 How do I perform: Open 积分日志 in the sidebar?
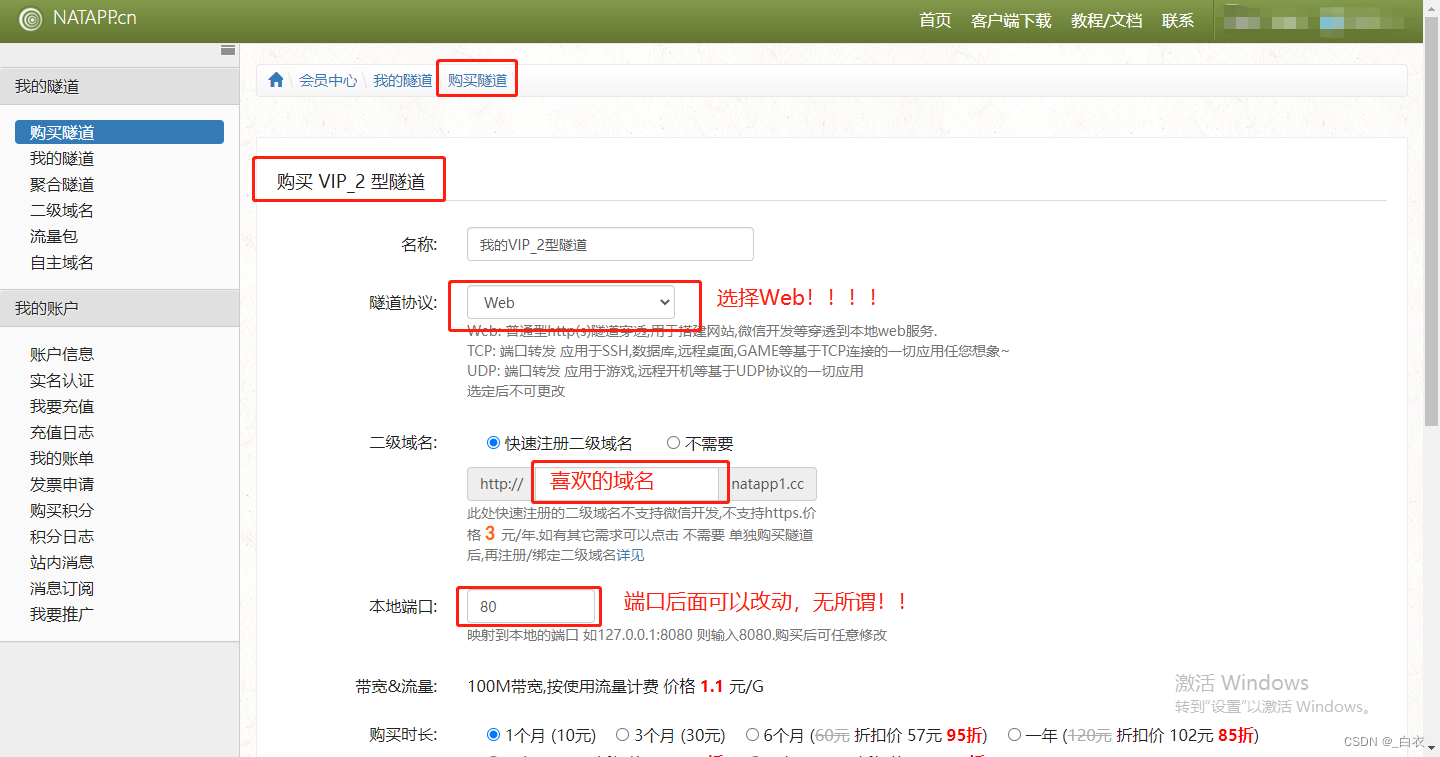(x=62, y=536)
